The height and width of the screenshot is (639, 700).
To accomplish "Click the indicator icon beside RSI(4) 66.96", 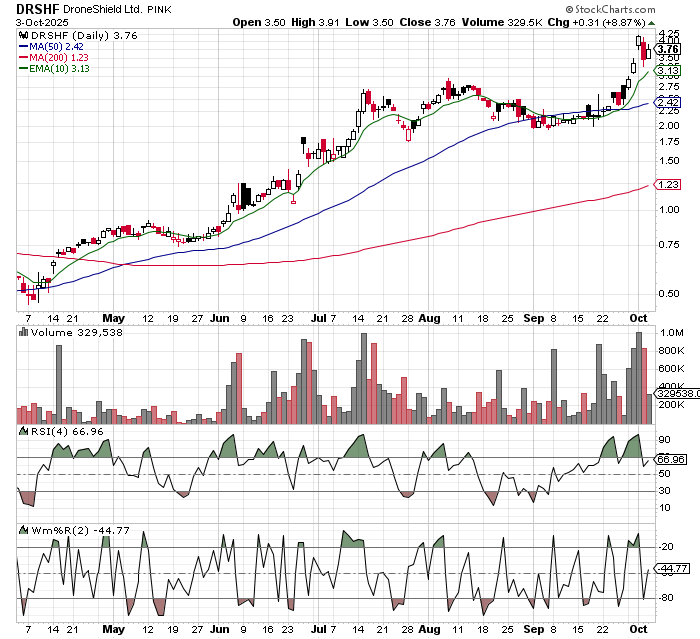I will (x=24, y=431).
